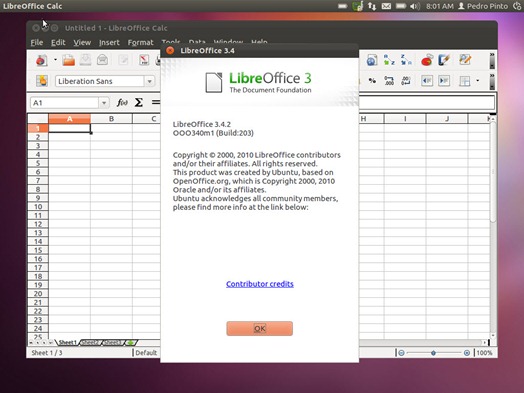
Task: Click the Edit File icon in Calc toolbar
Action: tap(123, 60)
